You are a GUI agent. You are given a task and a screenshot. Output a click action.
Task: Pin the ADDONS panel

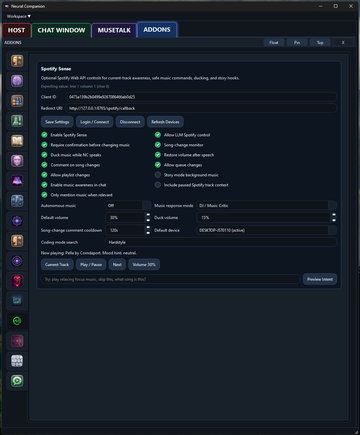tap(297, 43)
